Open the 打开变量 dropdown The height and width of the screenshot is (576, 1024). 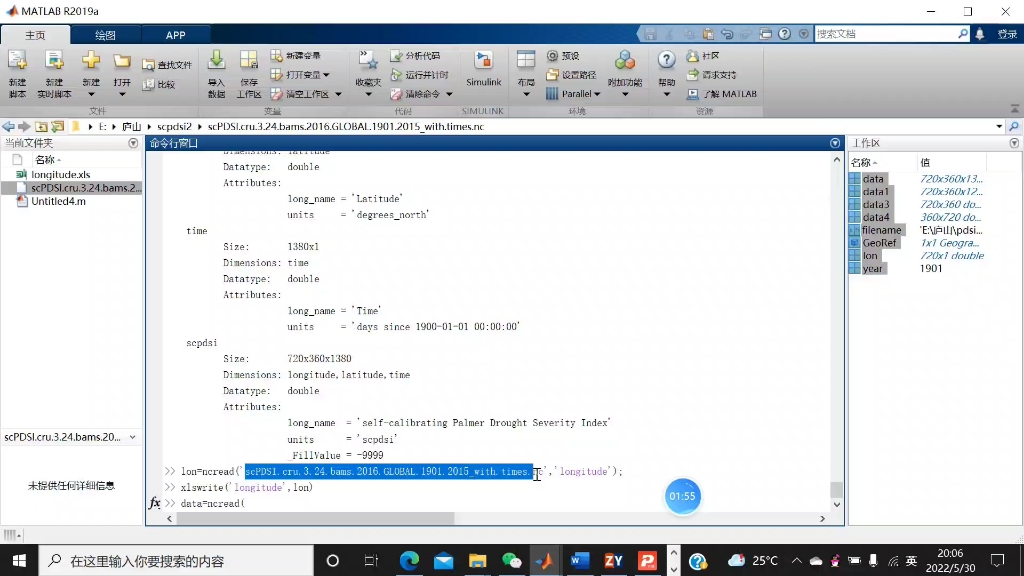coord(300,74)
